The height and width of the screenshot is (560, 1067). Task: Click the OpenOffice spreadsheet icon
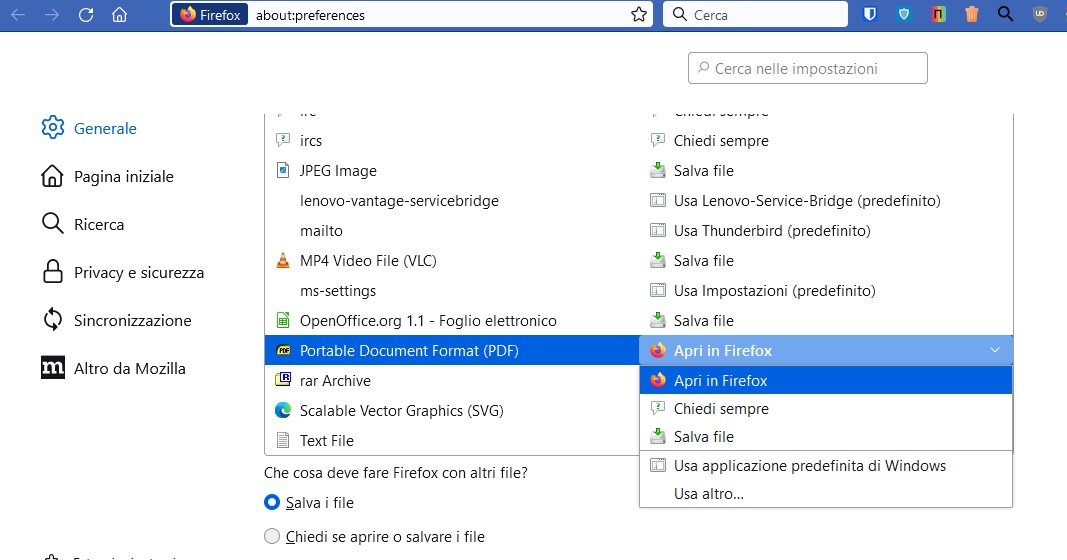click(x=282, y=320)
